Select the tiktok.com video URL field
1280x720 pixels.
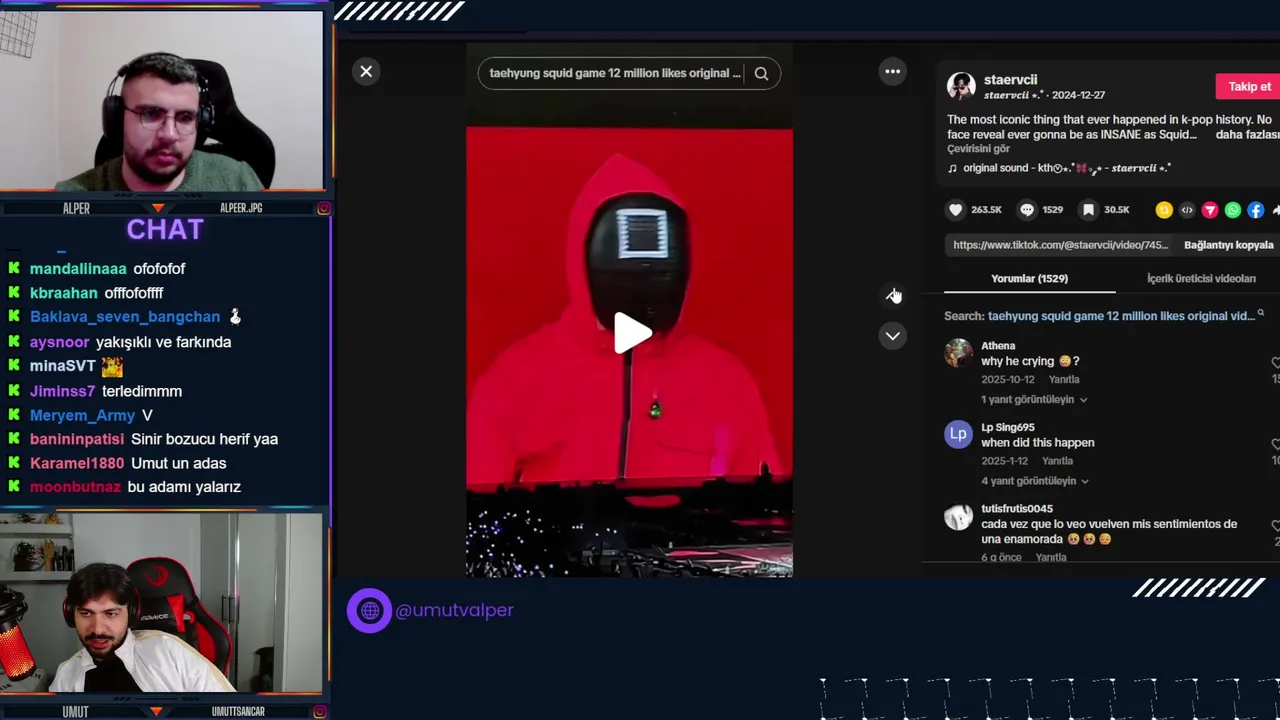pyautogui.click(x=1060, y=245)
